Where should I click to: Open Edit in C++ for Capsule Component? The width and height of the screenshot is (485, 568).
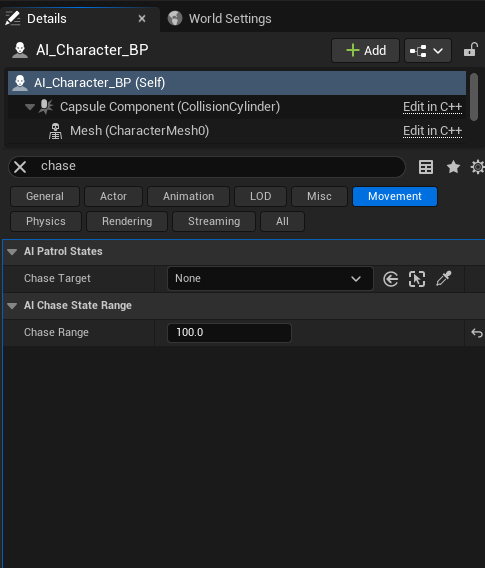(x=432, y=107)
